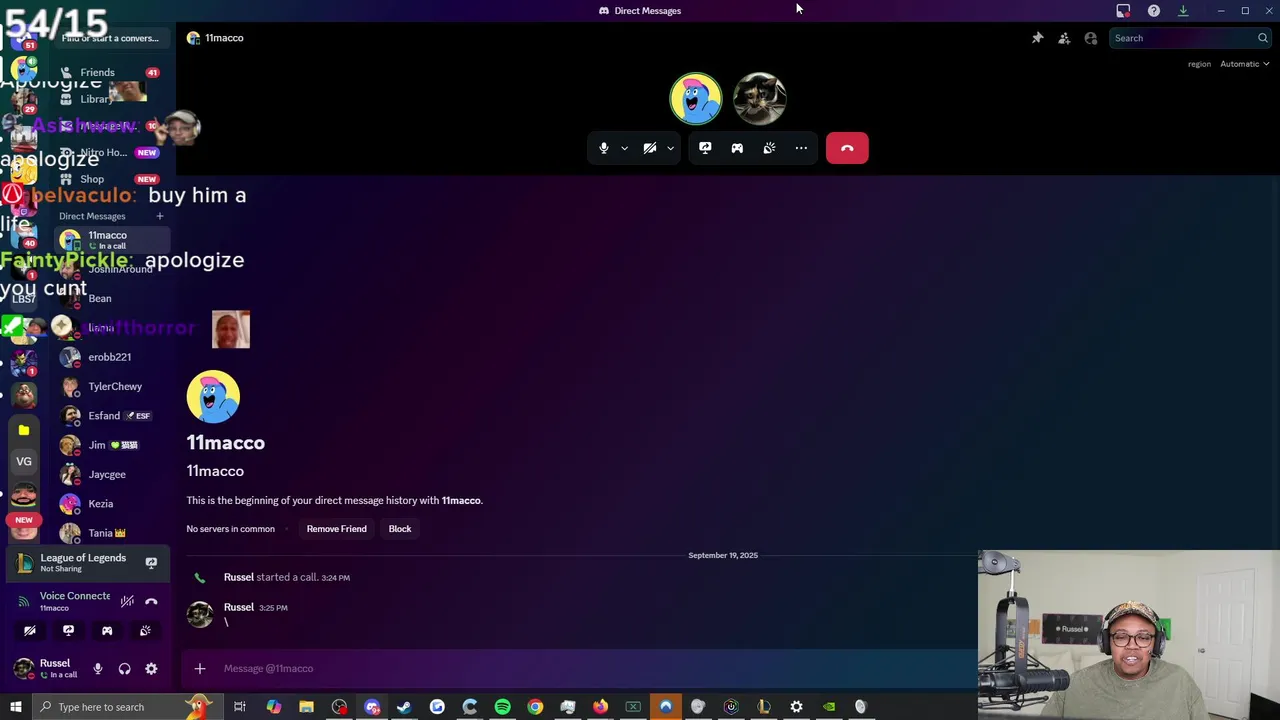The image size is (1280, 720).
Task: Open Task View on the taskbar
Action: [240, 707]
